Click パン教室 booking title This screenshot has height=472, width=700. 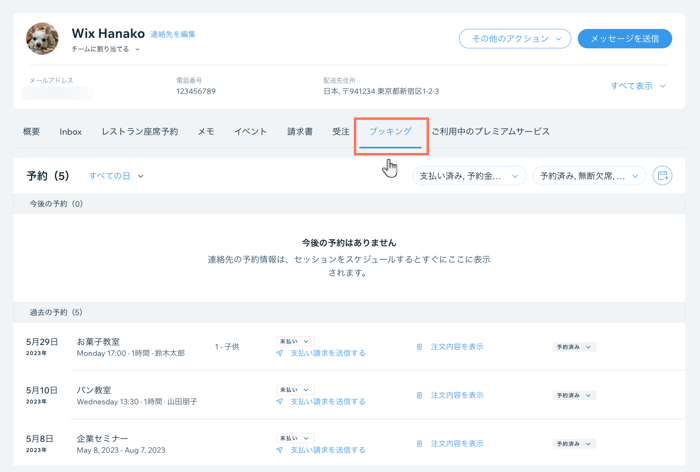pos(94,390)
